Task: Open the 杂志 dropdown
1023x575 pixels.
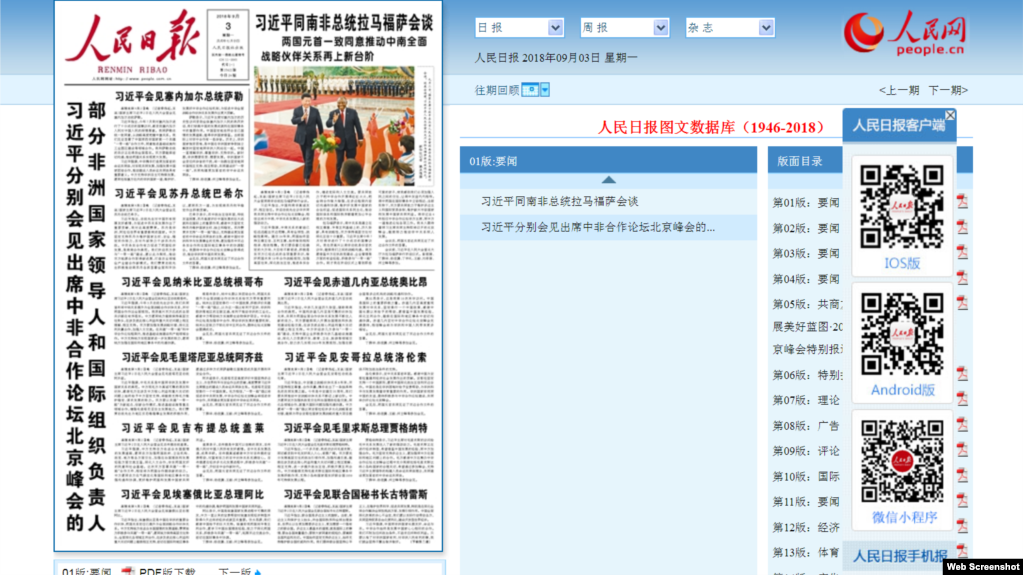Action: 730,27
